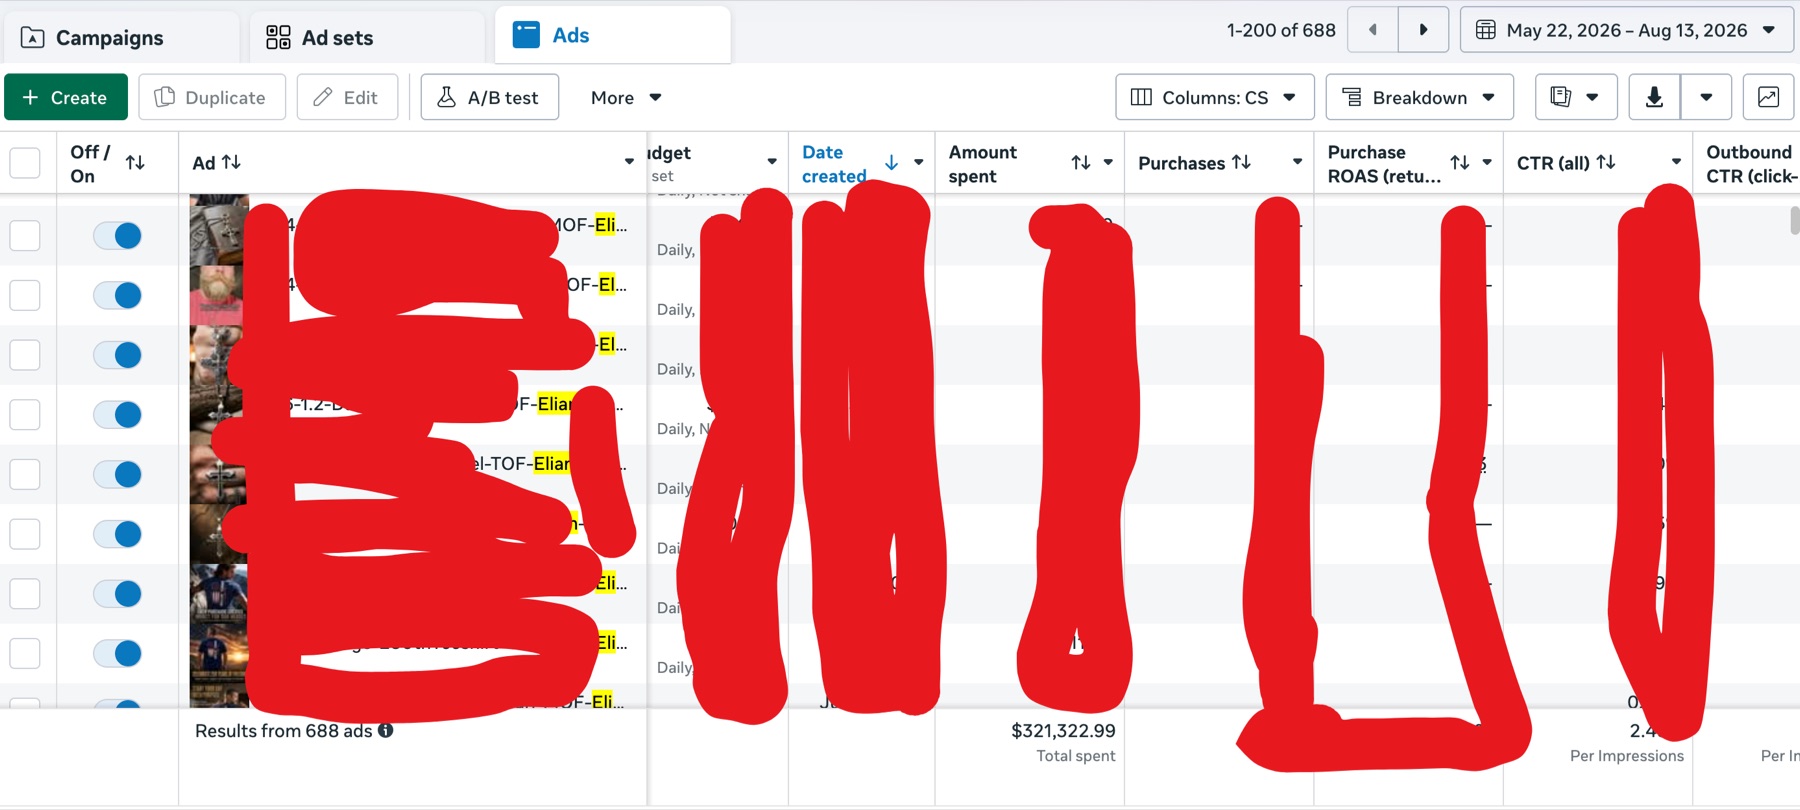Open the More menu

(626, 97)
